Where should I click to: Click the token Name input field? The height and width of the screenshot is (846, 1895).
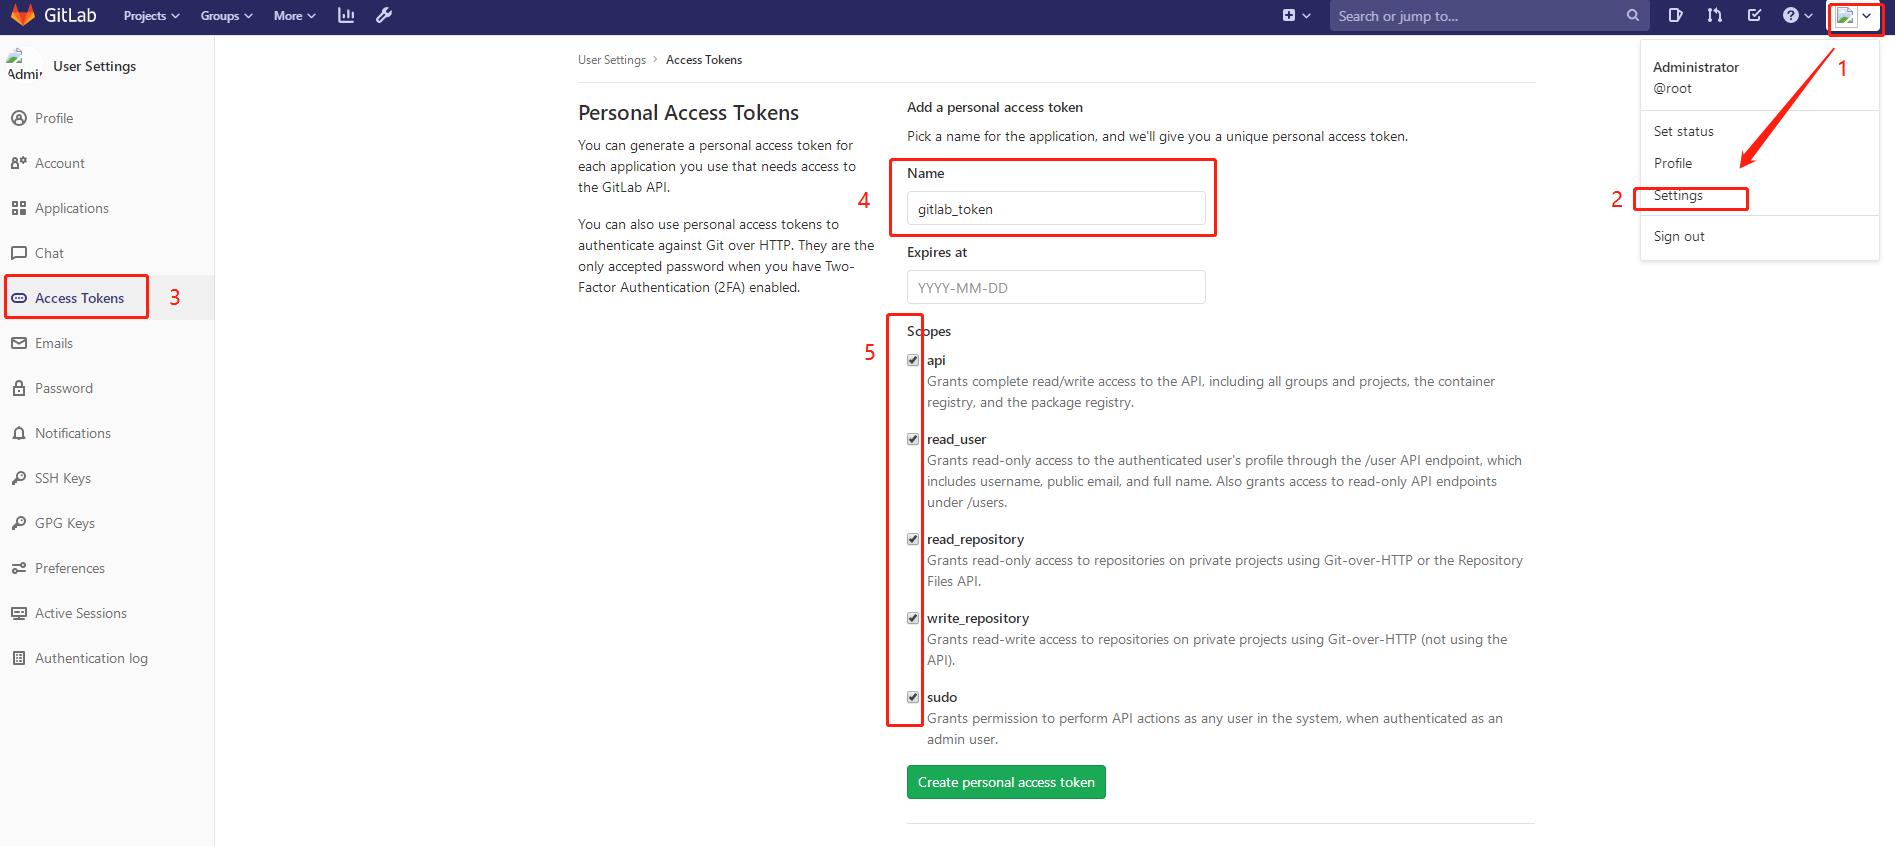click(1056, 208)
